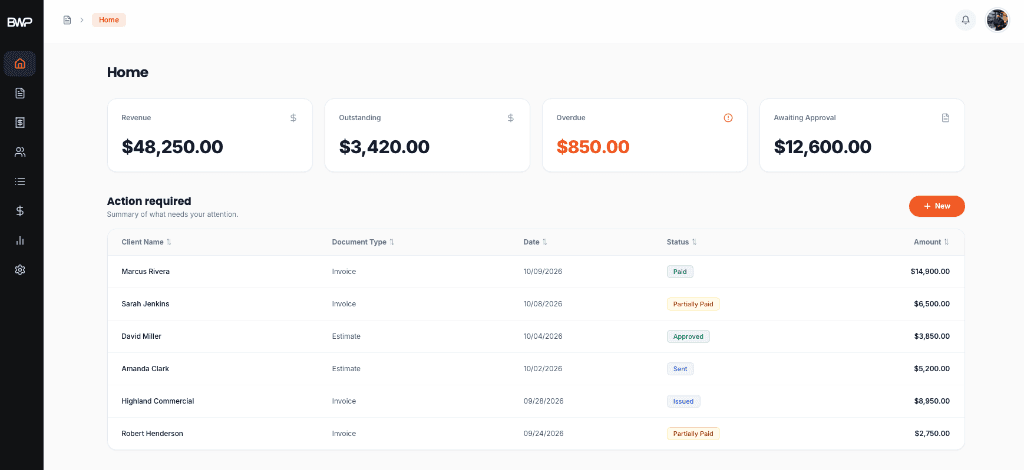Click the date 10/09/2026
The image size is (1024, 470).
(543, 272)
